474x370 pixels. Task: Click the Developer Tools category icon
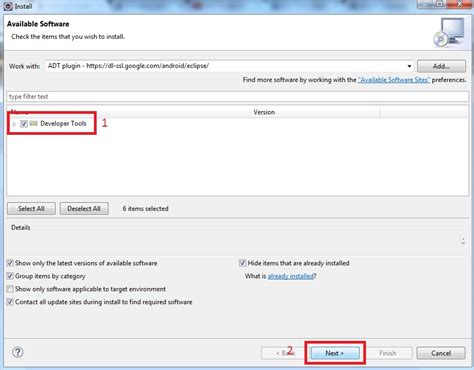(x=33, y=124)
